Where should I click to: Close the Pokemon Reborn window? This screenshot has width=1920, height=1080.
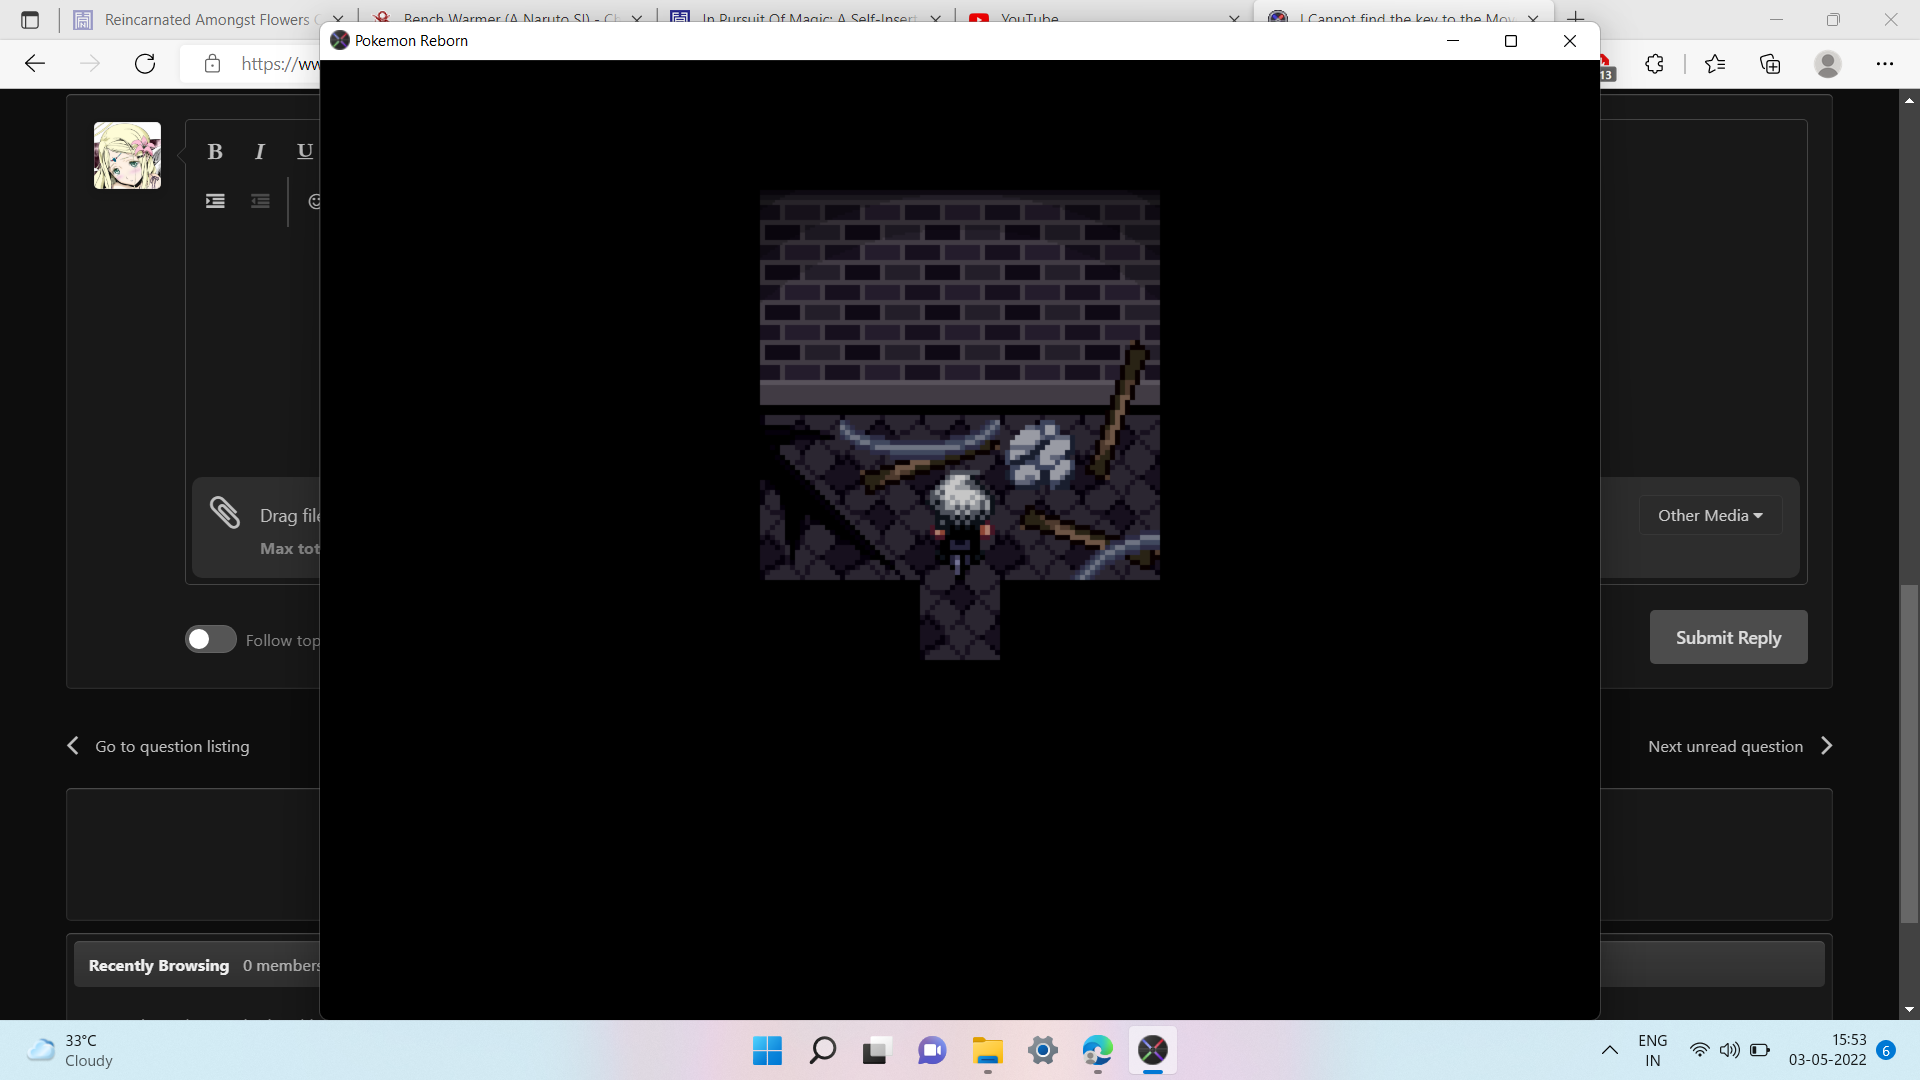[1570, 41]
